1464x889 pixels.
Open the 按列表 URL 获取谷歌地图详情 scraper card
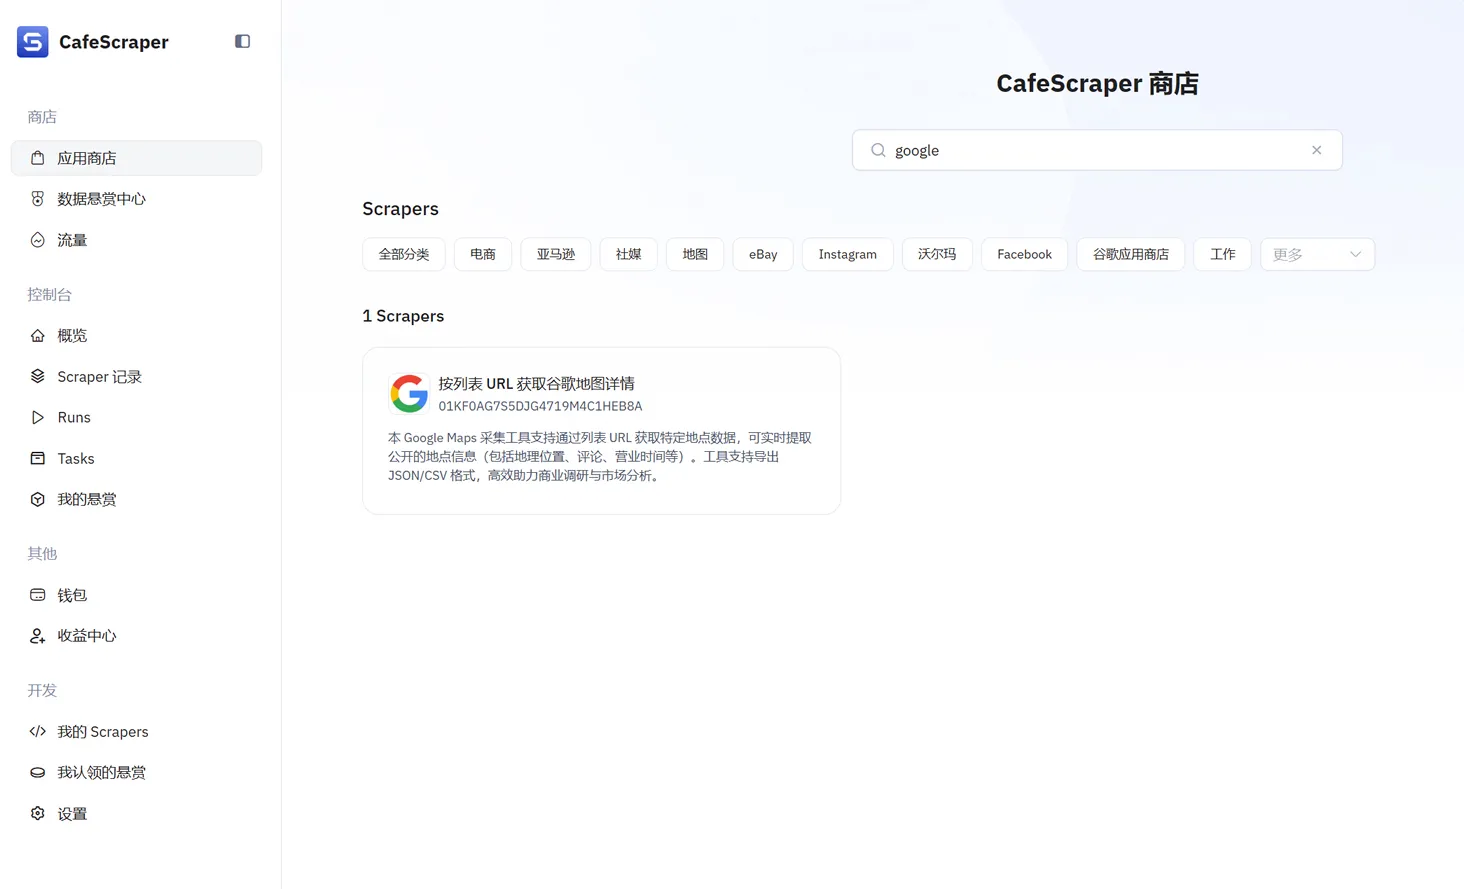601,430
